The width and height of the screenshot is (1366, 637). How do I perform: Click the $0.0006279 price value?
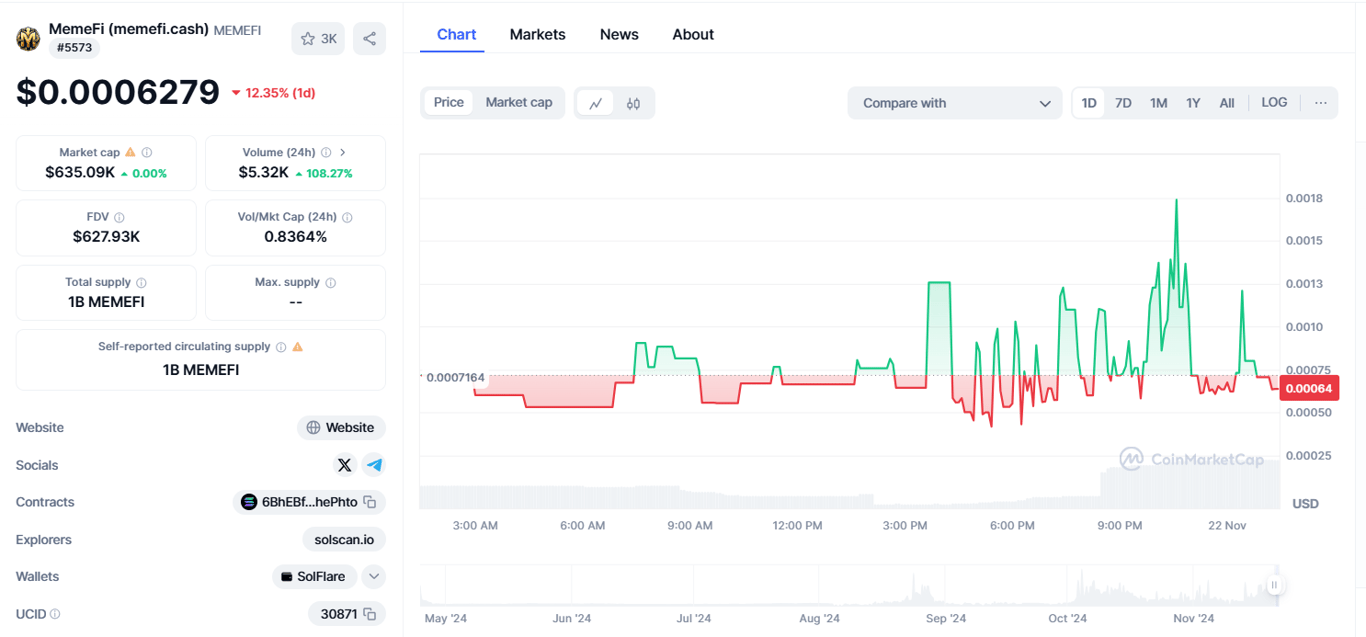click(x=118, y=92)
